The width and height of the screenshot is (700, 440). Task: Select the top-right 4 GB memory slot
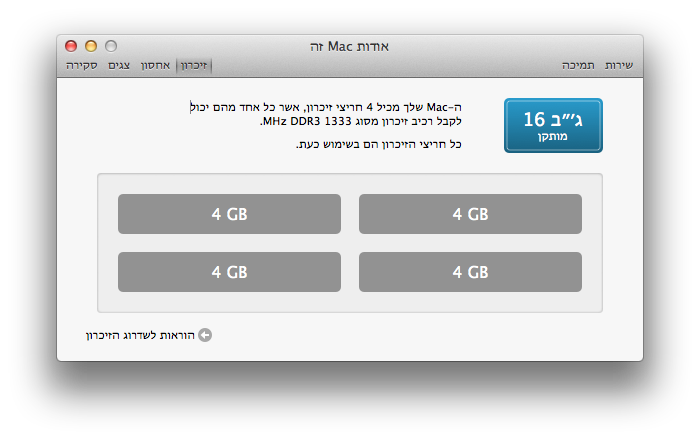[470, 214]
